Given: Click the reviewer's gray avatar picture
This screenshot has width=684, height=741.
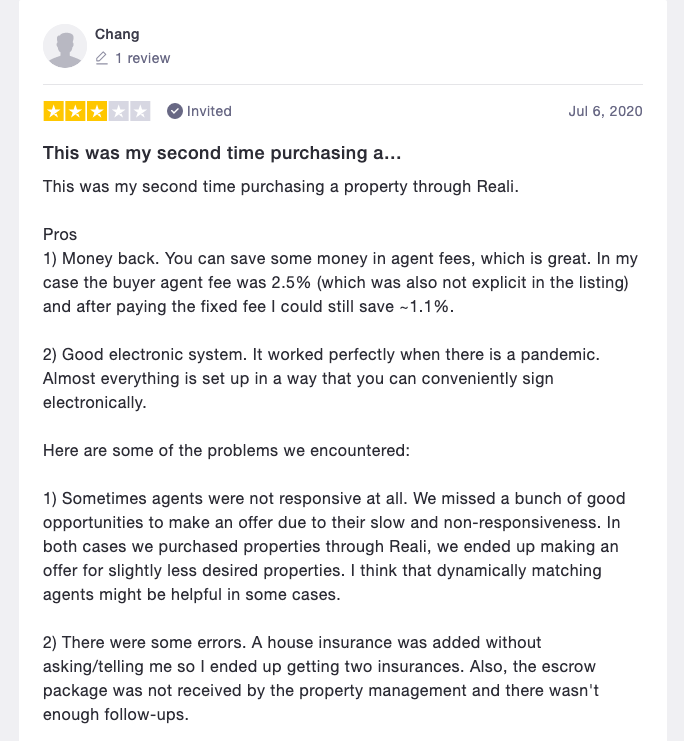Looking at the screenshot, I should [66, 46].
